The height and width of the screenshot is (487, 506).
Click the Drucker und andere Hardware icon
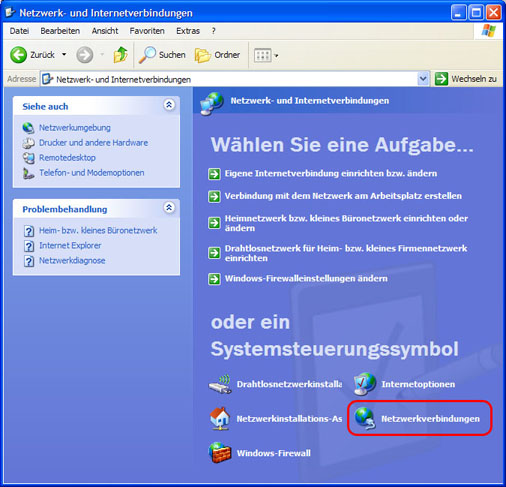click(29, 143)
